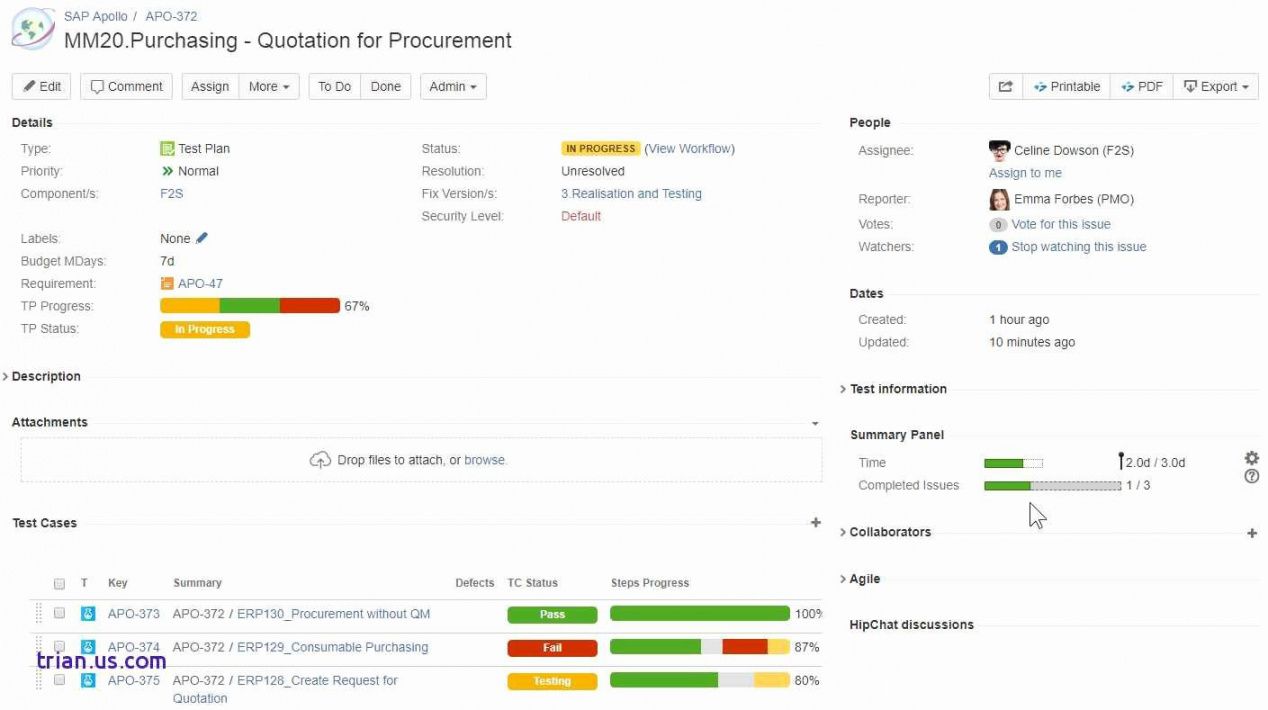Click the upload cloud icon in attachments
This screenshot has width=1268, height=710.
click(x=320, y=460)
